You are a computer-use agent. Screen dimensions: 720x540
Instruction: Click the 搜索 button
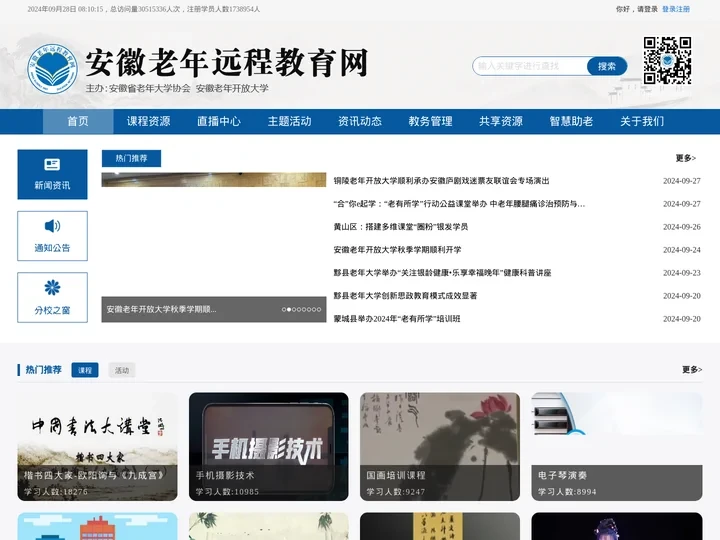pyautogui.click(x=607, y=66)
